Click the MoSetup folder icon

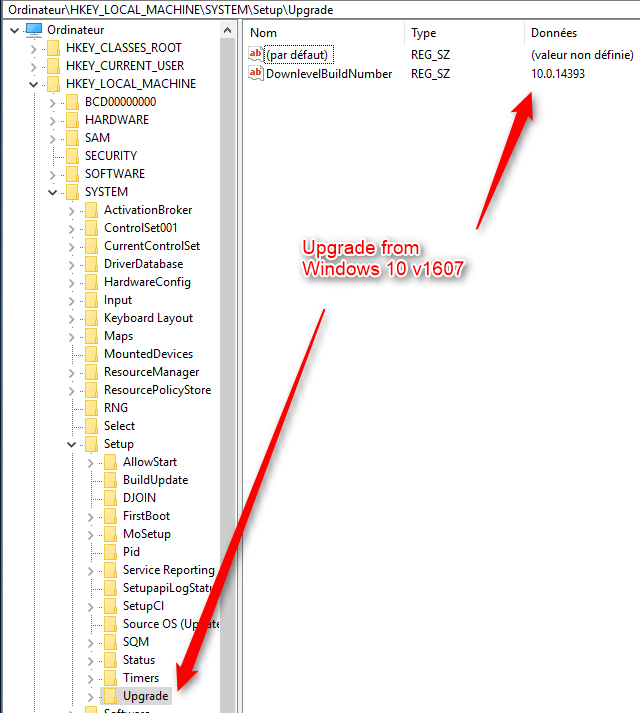point(111,534)
